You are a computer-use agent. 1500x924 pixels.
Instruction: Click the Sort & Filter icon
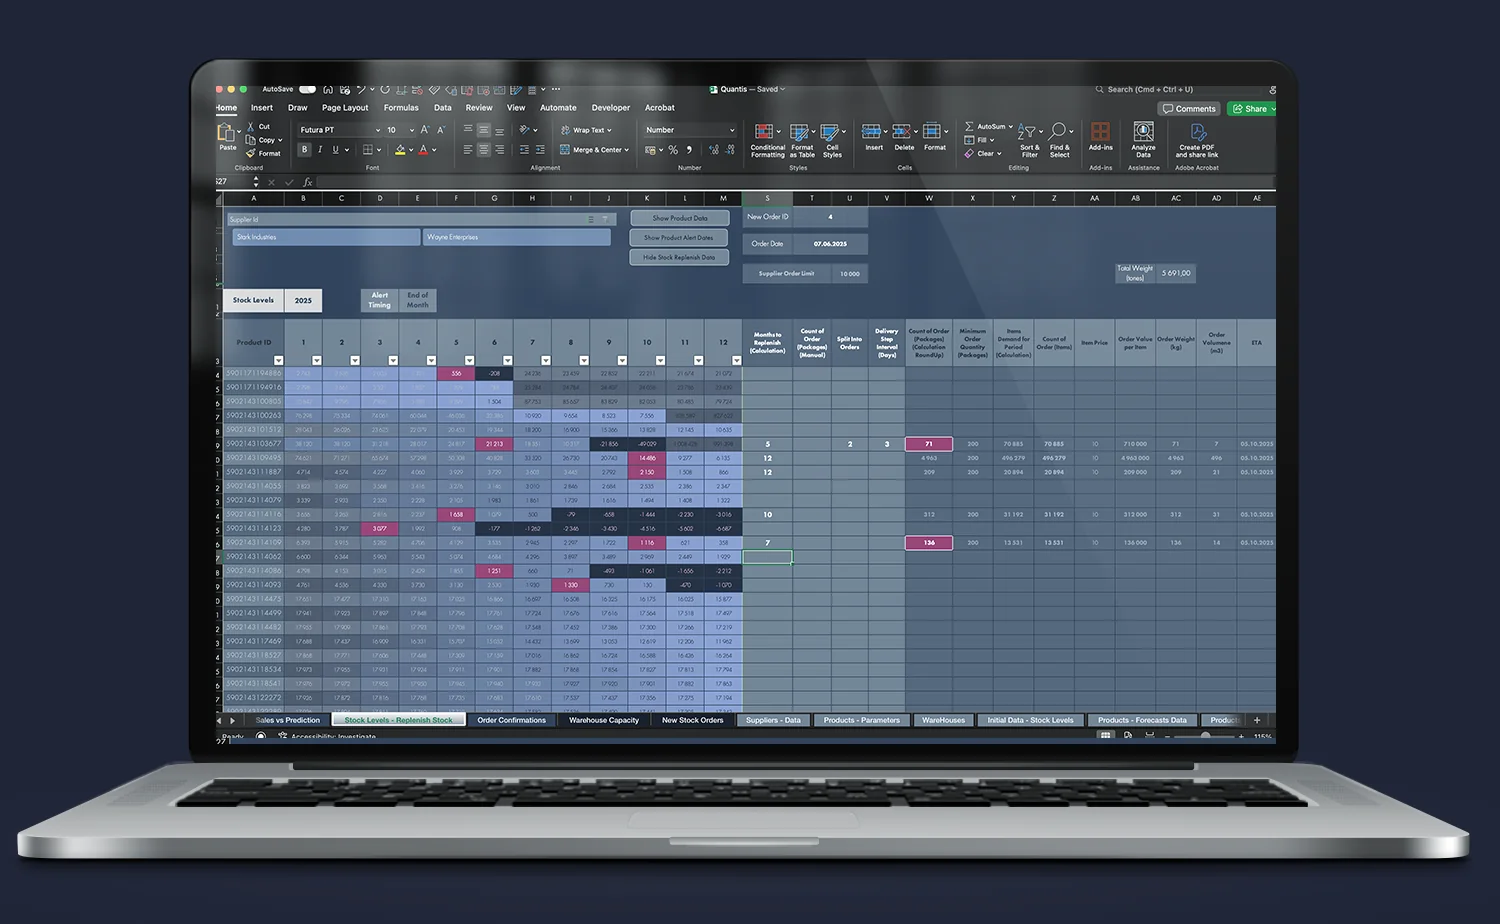coord(1026,132)
